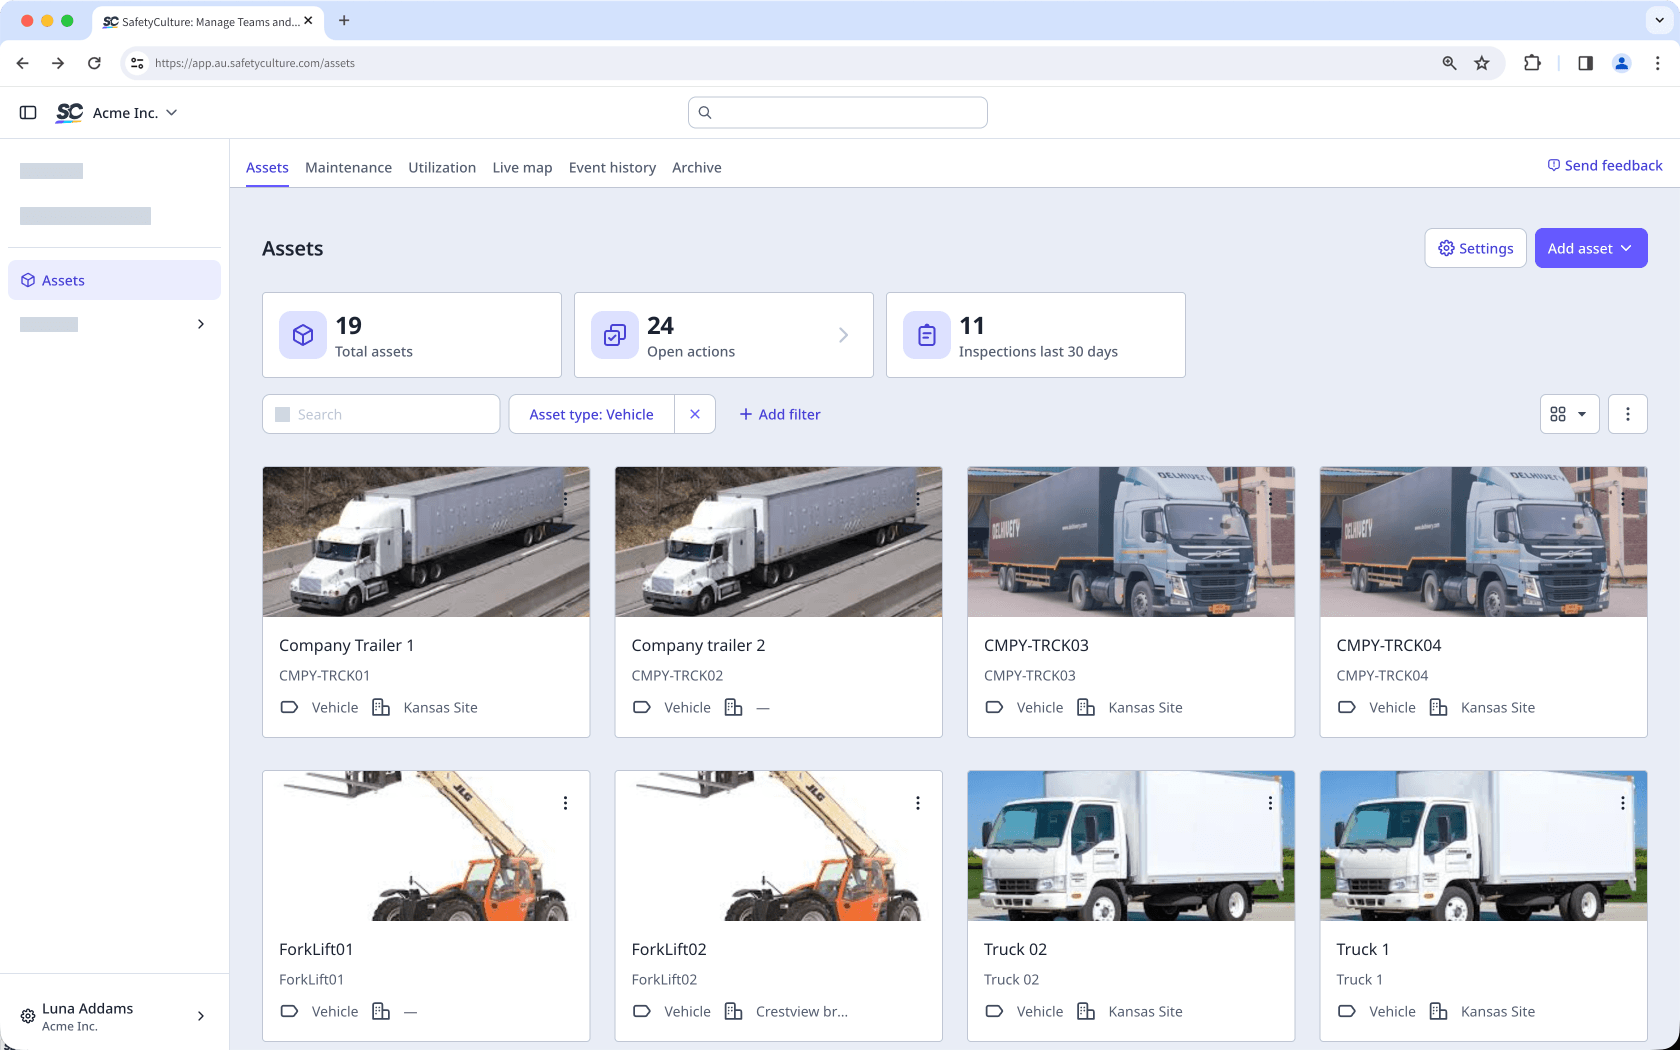Screen dimensions: 1680x1050
Task: Open a new browser tab
Action: click(x=344, y=20)
